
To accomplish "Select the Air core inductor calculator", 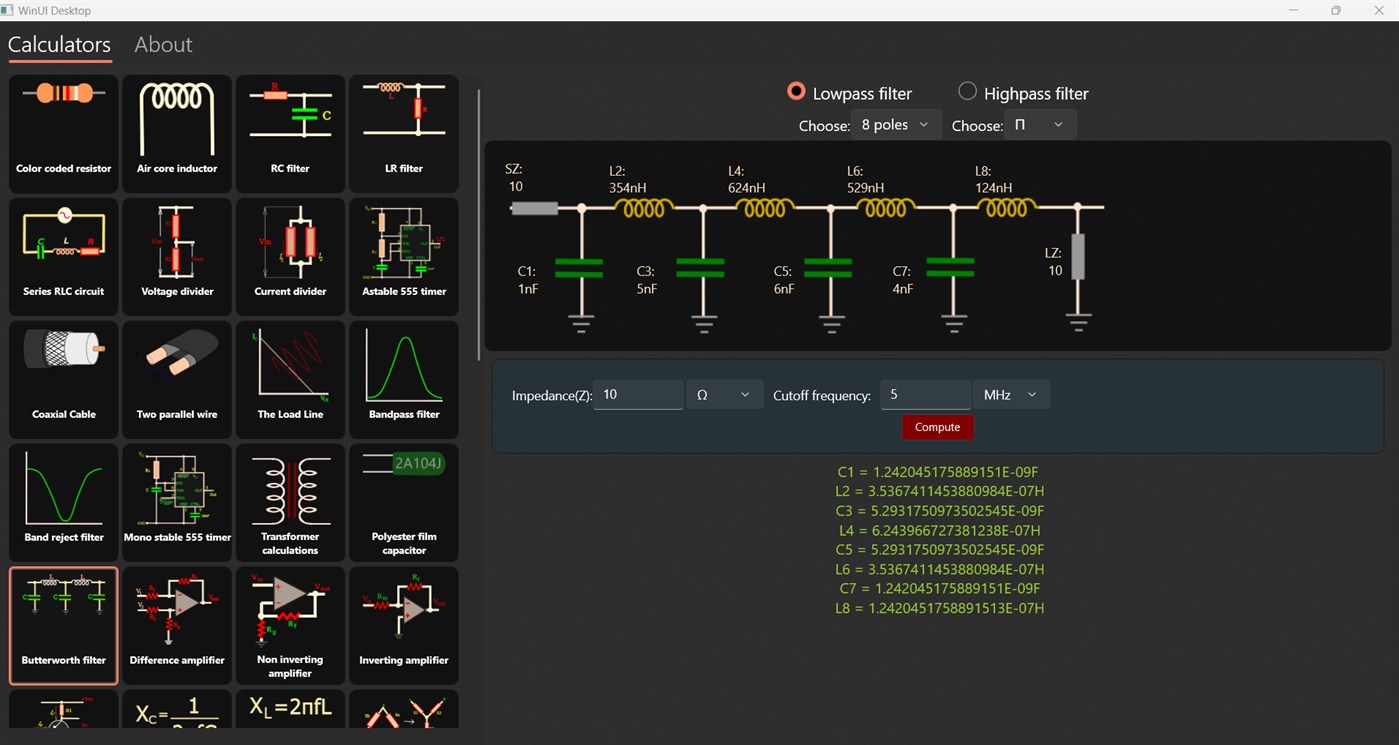I will click(176, 133).
